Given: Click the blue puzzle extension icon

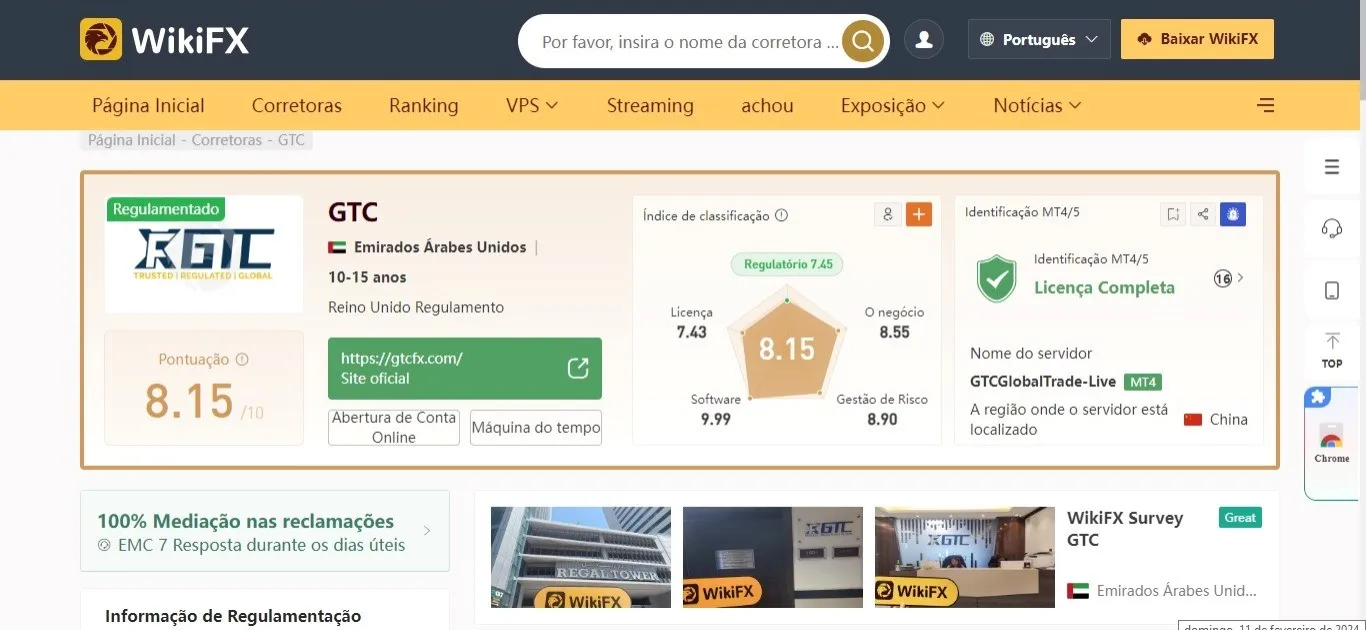Looking at the screenshot, I should click(1318, 398).
